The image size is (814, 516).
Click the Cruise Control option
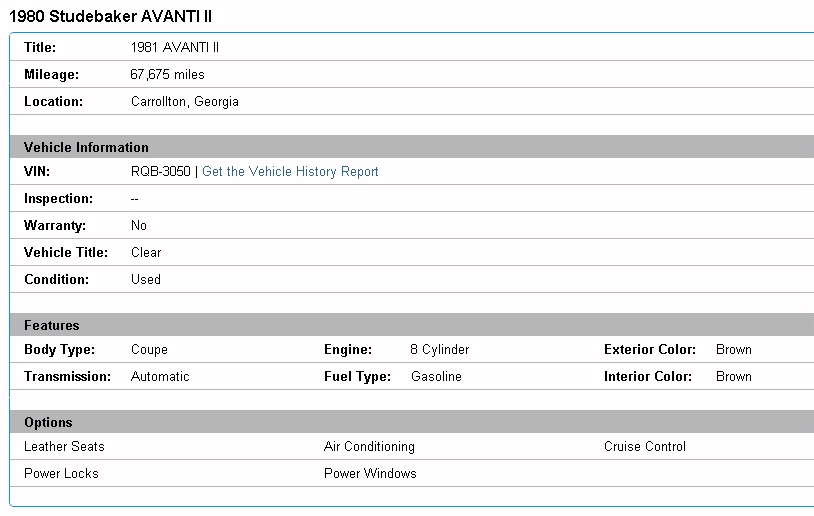(x=645, y=447)
